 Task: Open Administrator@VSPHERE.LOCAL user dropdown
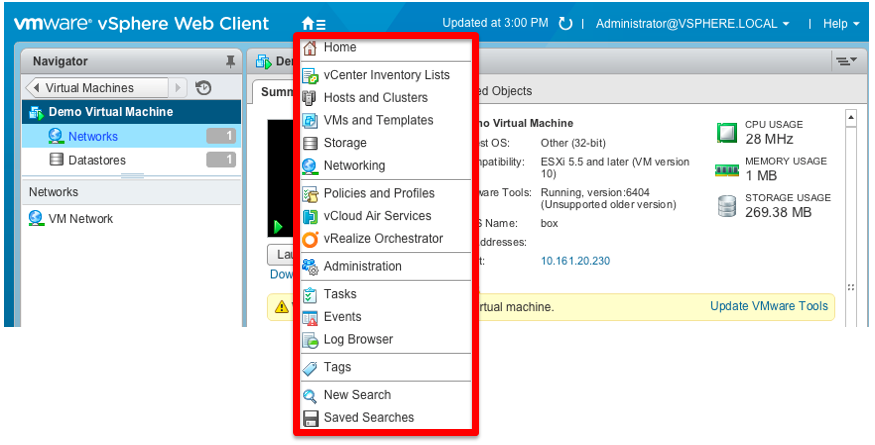coord(693,24)
